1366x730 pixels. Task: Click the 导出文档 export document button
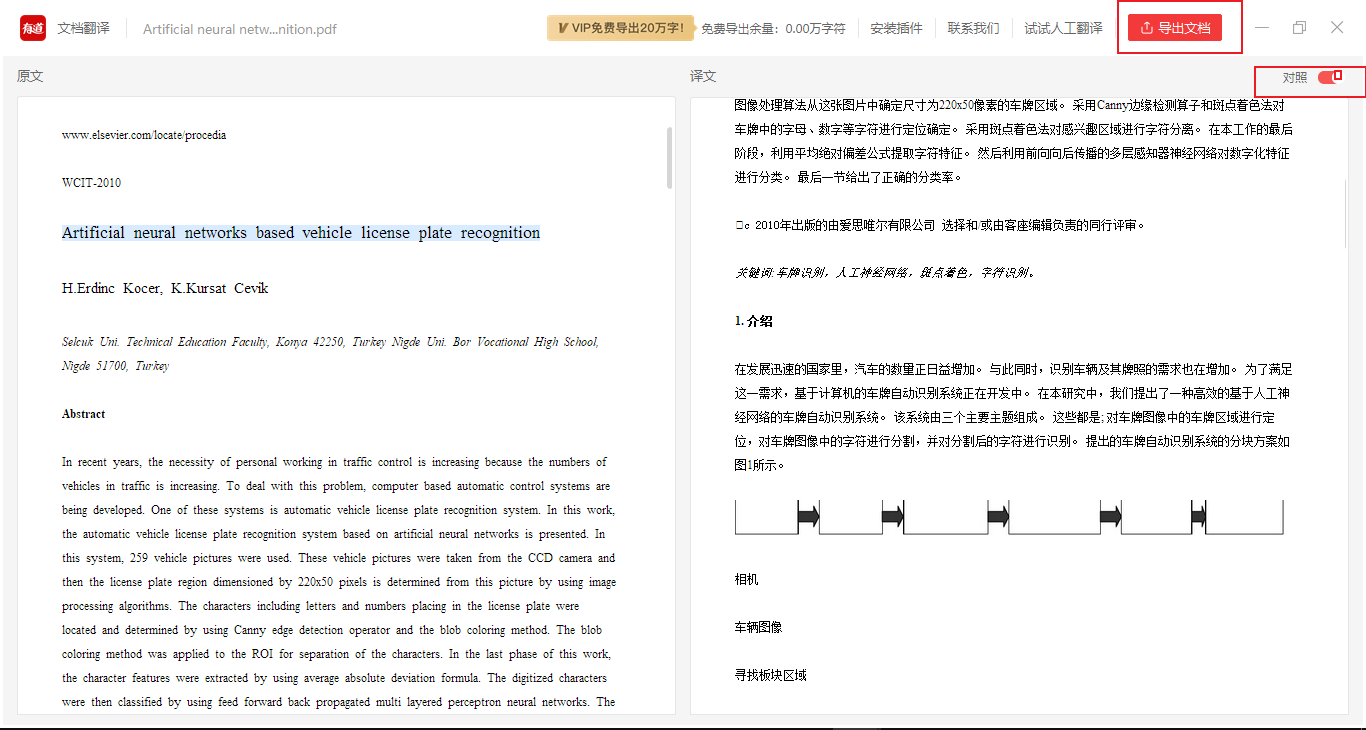pyautogui.click(x=1175, y=28)
